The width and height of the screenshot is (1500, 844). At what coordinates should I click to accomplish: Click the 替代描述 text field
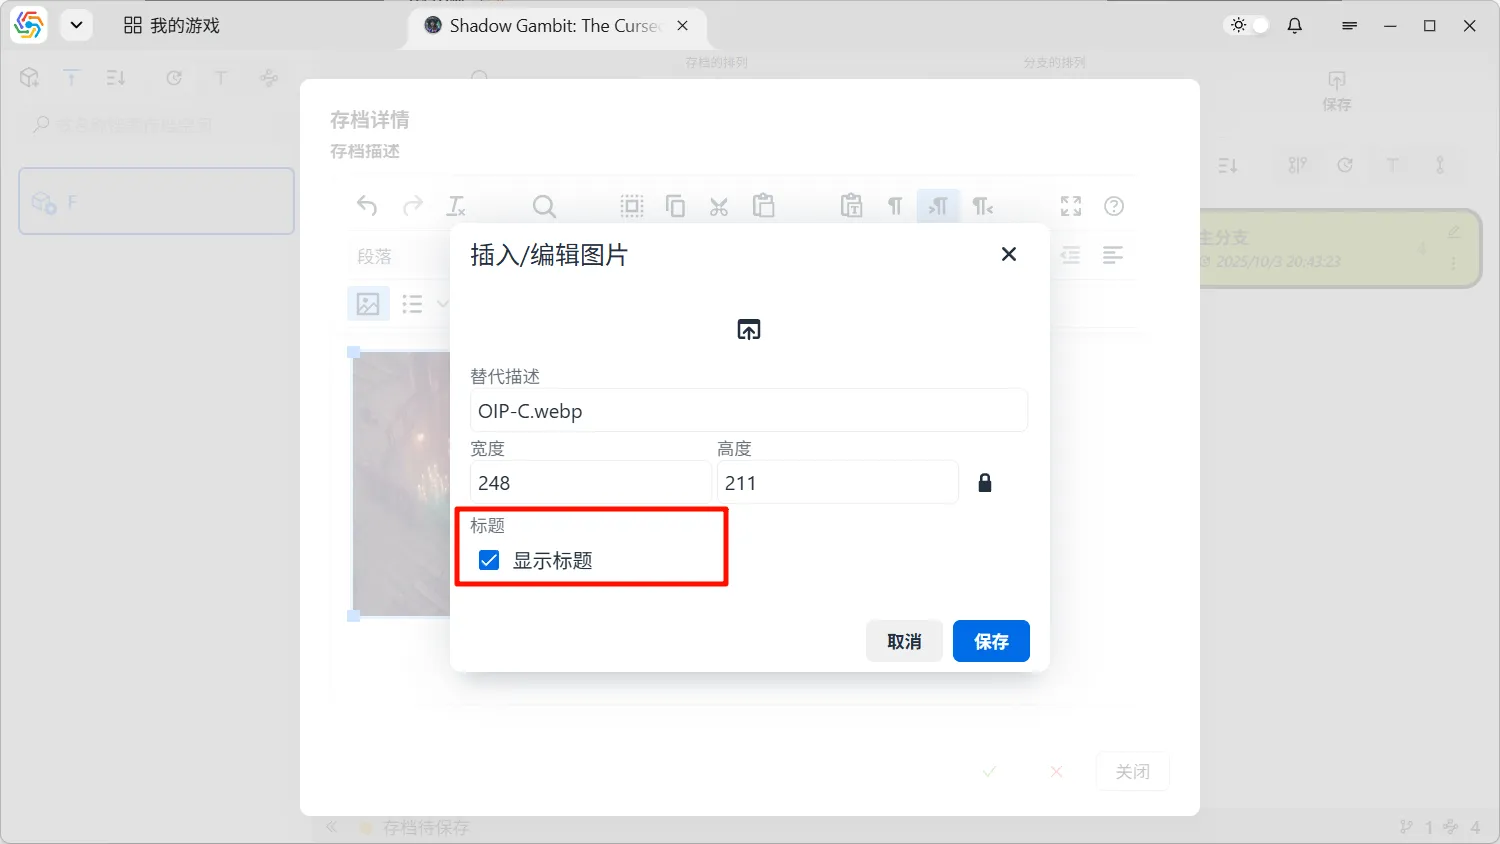(748, 411)
